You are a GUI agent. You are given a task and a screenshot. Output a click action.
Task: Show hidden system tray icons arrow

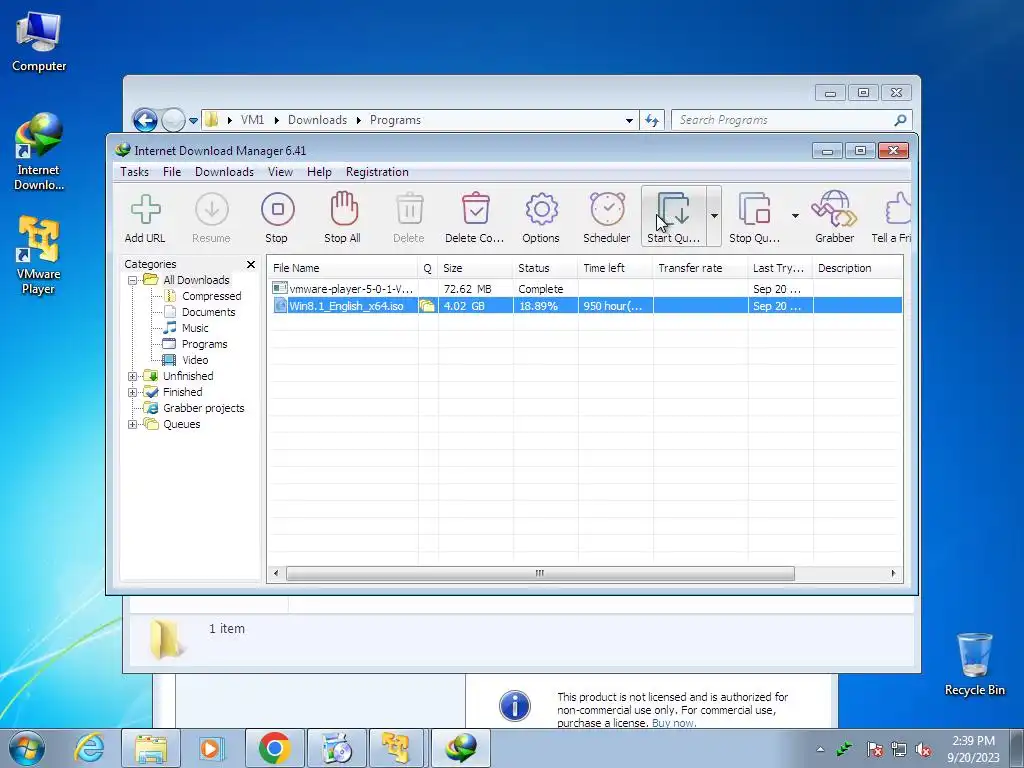point(820,749)
